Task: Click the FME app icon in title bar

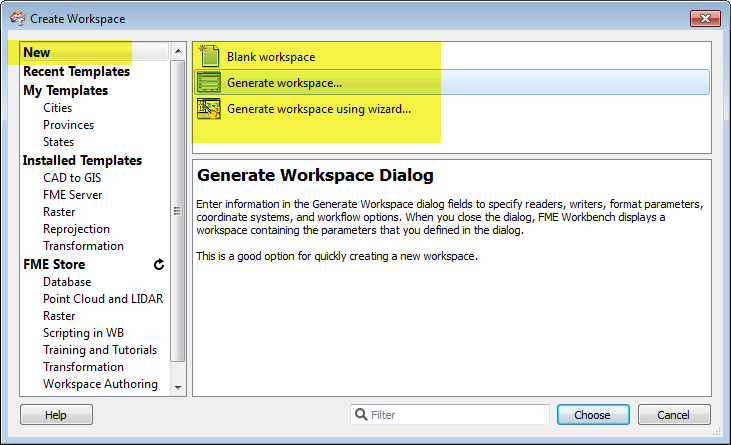Action: (x=18, y=19)
